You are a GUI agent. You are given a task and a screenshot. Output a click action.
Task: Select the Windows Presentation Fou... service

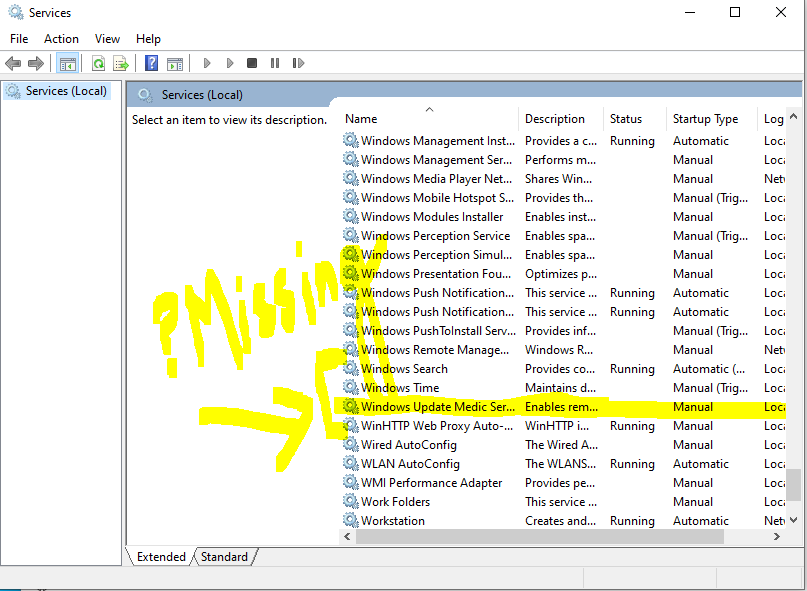(x=435, y=274)
